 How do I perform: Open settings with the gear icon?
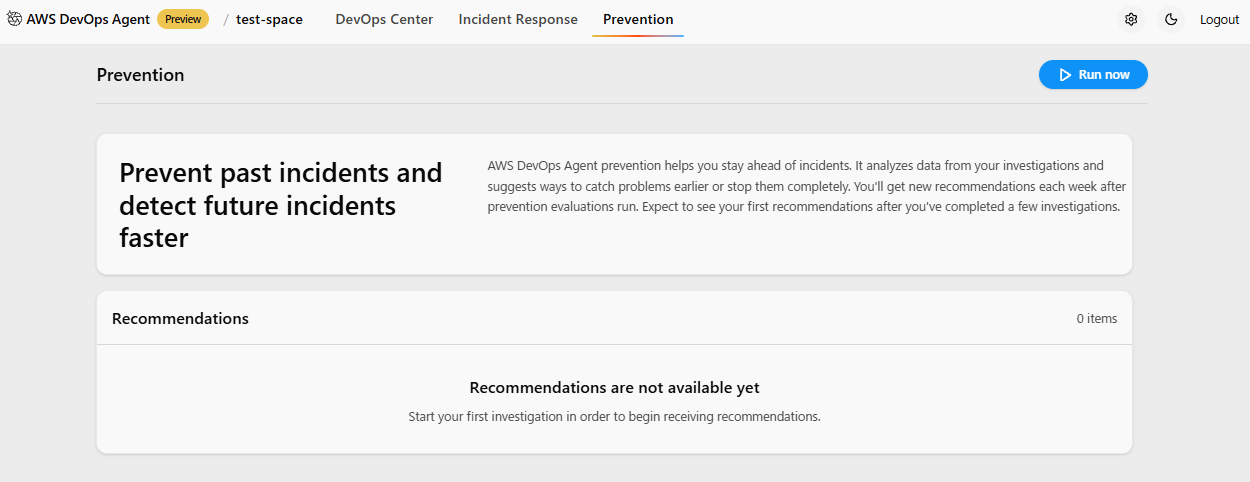coord(1131,19)
